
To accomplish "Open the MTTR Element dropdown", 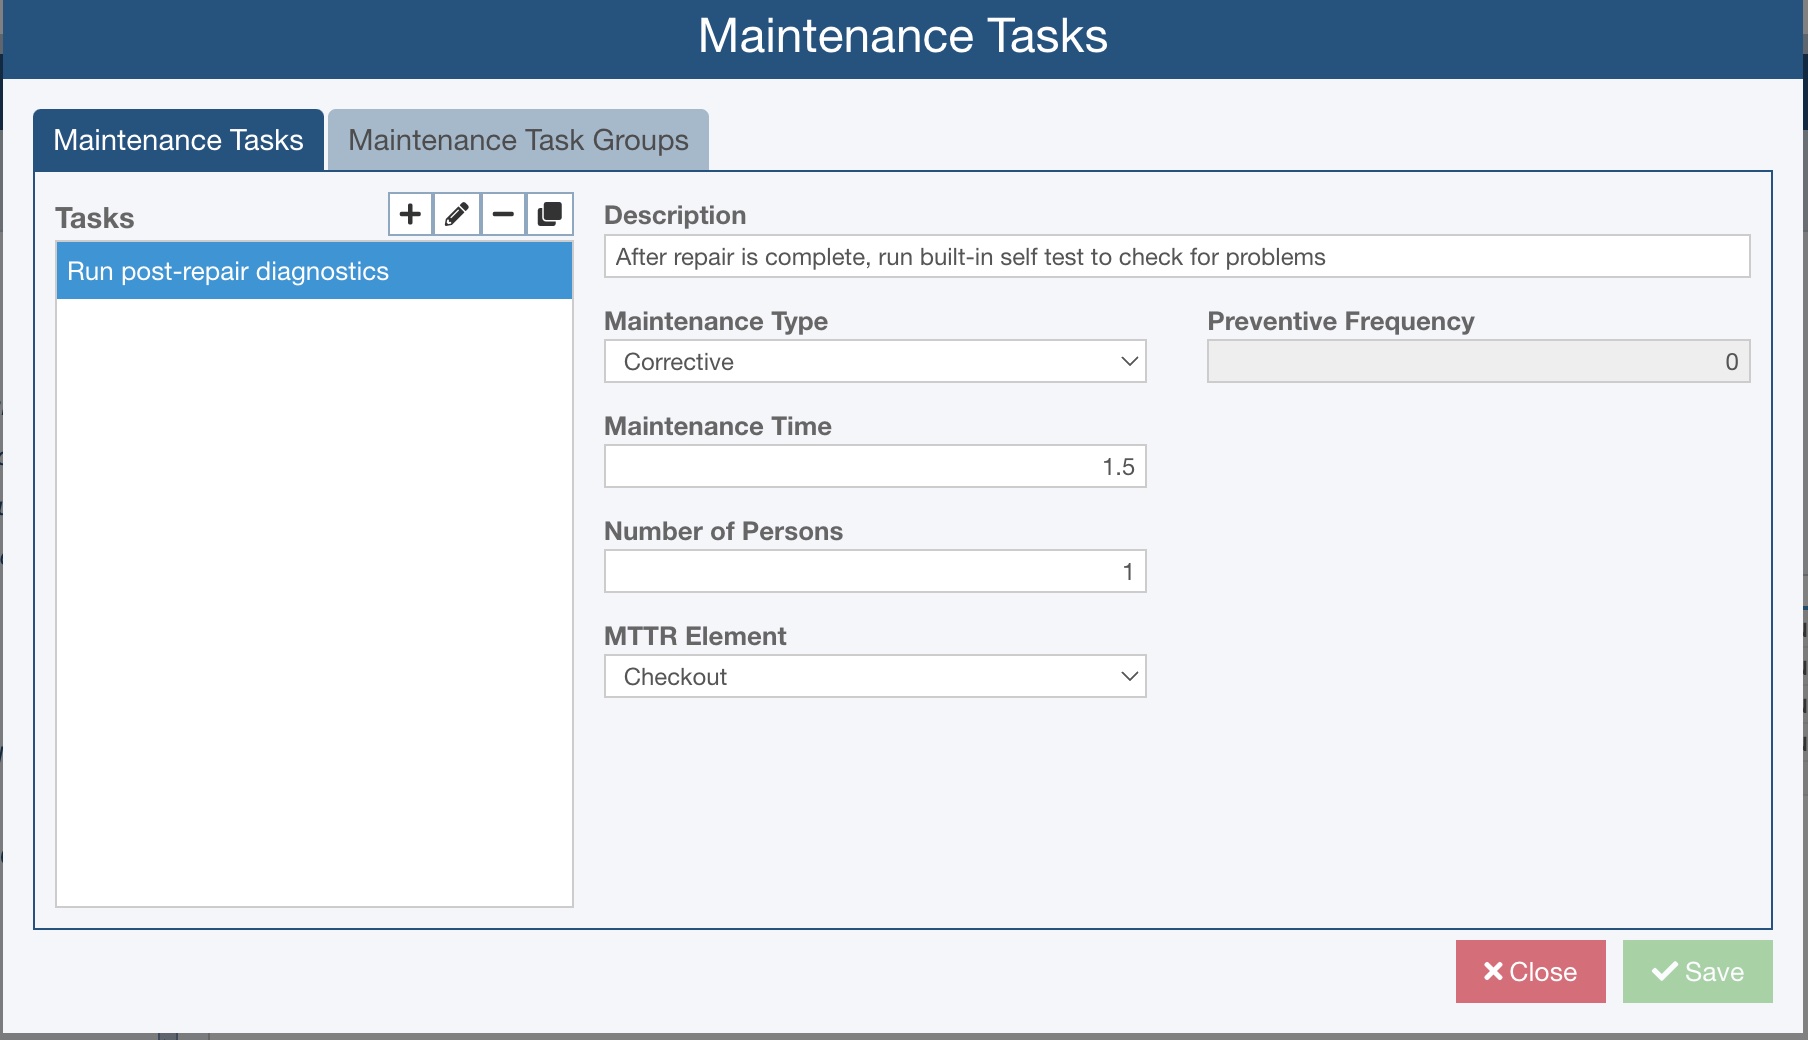I will (875, 676).
